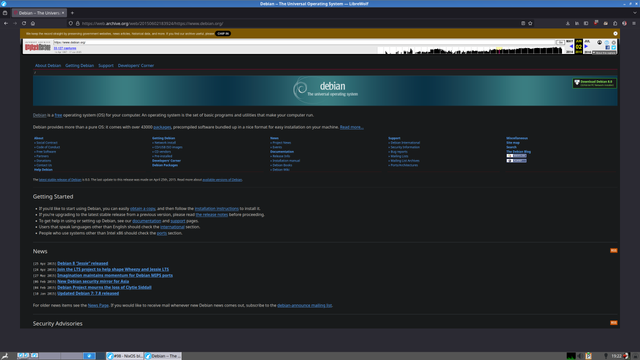This screenshot has height=360, width=640.
Task: Follow the 'packages' link
Action: 162,127
